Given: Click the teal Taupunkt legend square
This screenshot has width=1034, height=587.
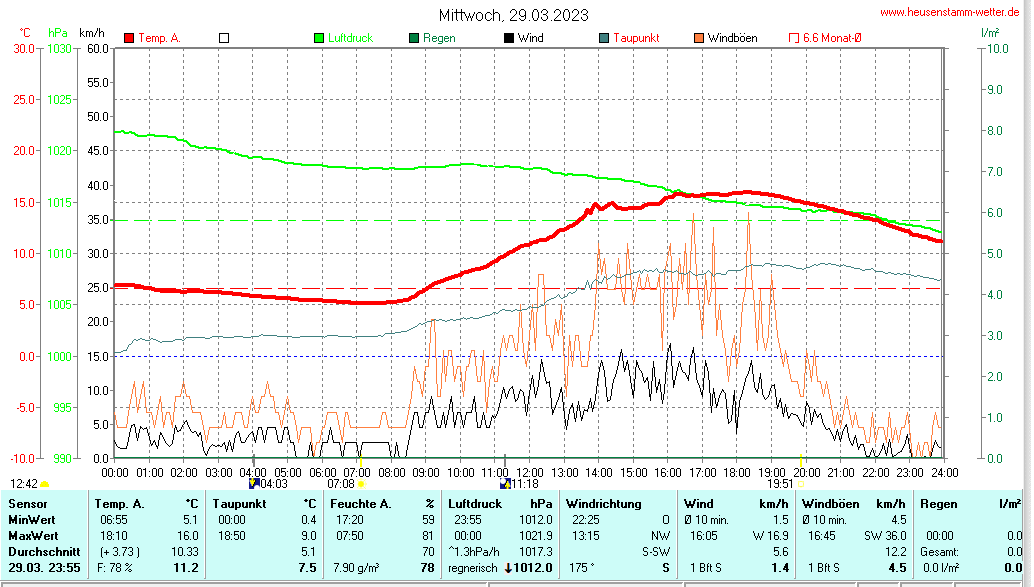Looking at the screenshot, I should 604,38.
